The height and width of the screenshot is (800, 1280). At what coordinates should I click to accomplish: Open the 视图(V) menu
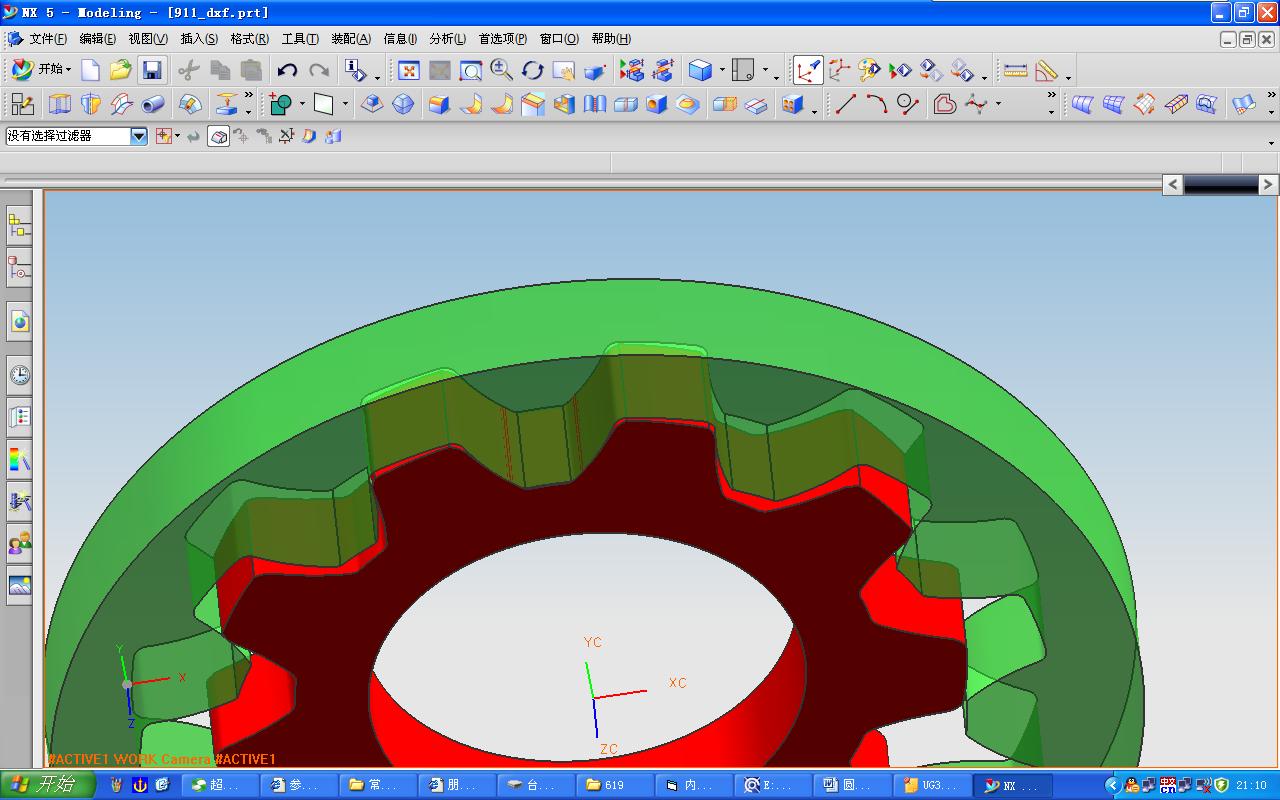click(x=148, y=39)
